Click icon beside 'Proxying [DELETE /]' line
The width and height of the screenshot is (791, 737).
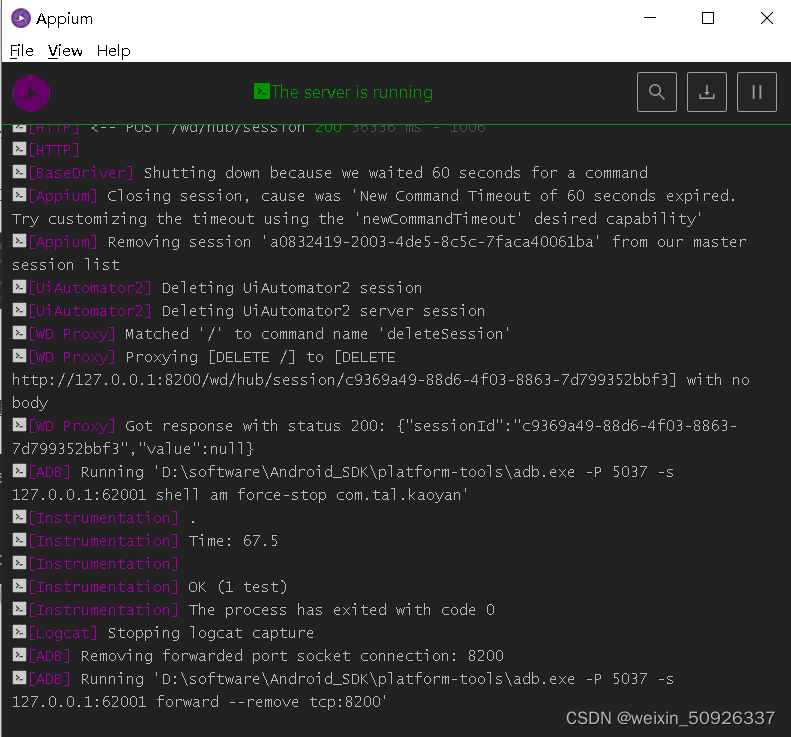click(x=19, y=356)
